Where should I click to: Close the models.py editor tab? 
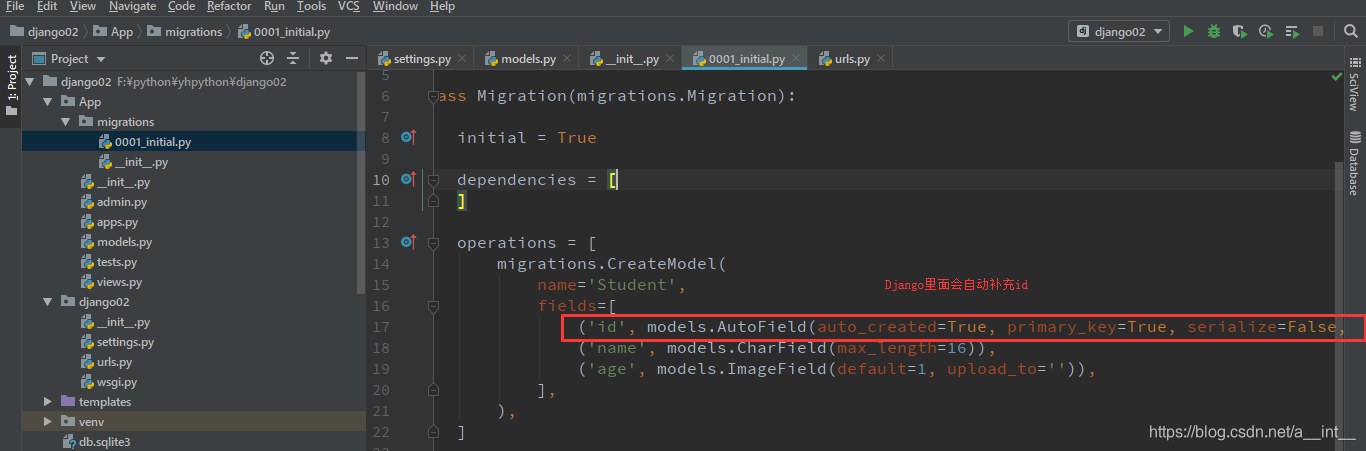tap(567, 59)
